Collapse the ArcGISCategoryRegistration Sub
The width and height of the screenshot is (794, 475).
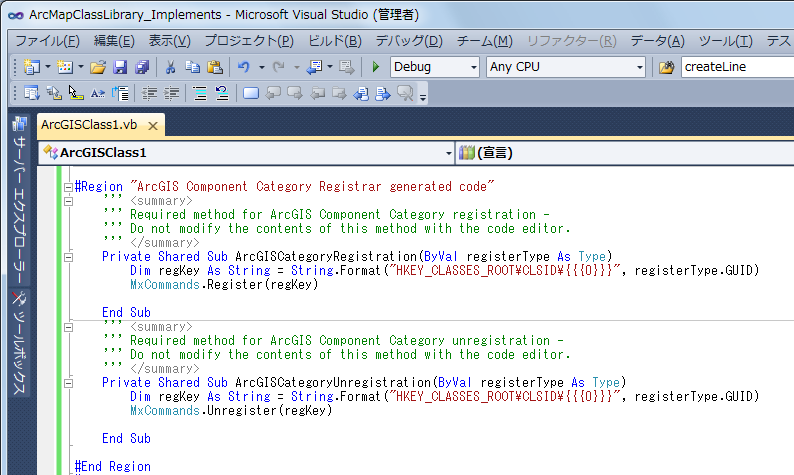(x=68, y=257)
